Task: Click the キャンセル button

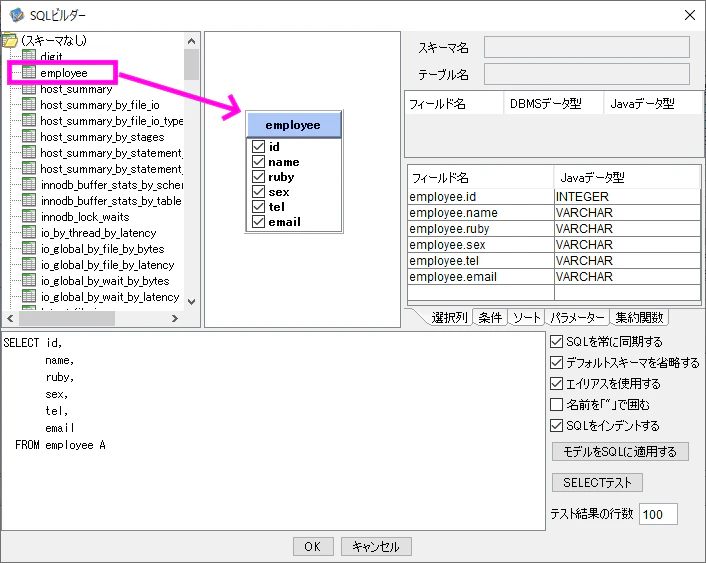Action: tap(376, 546)
